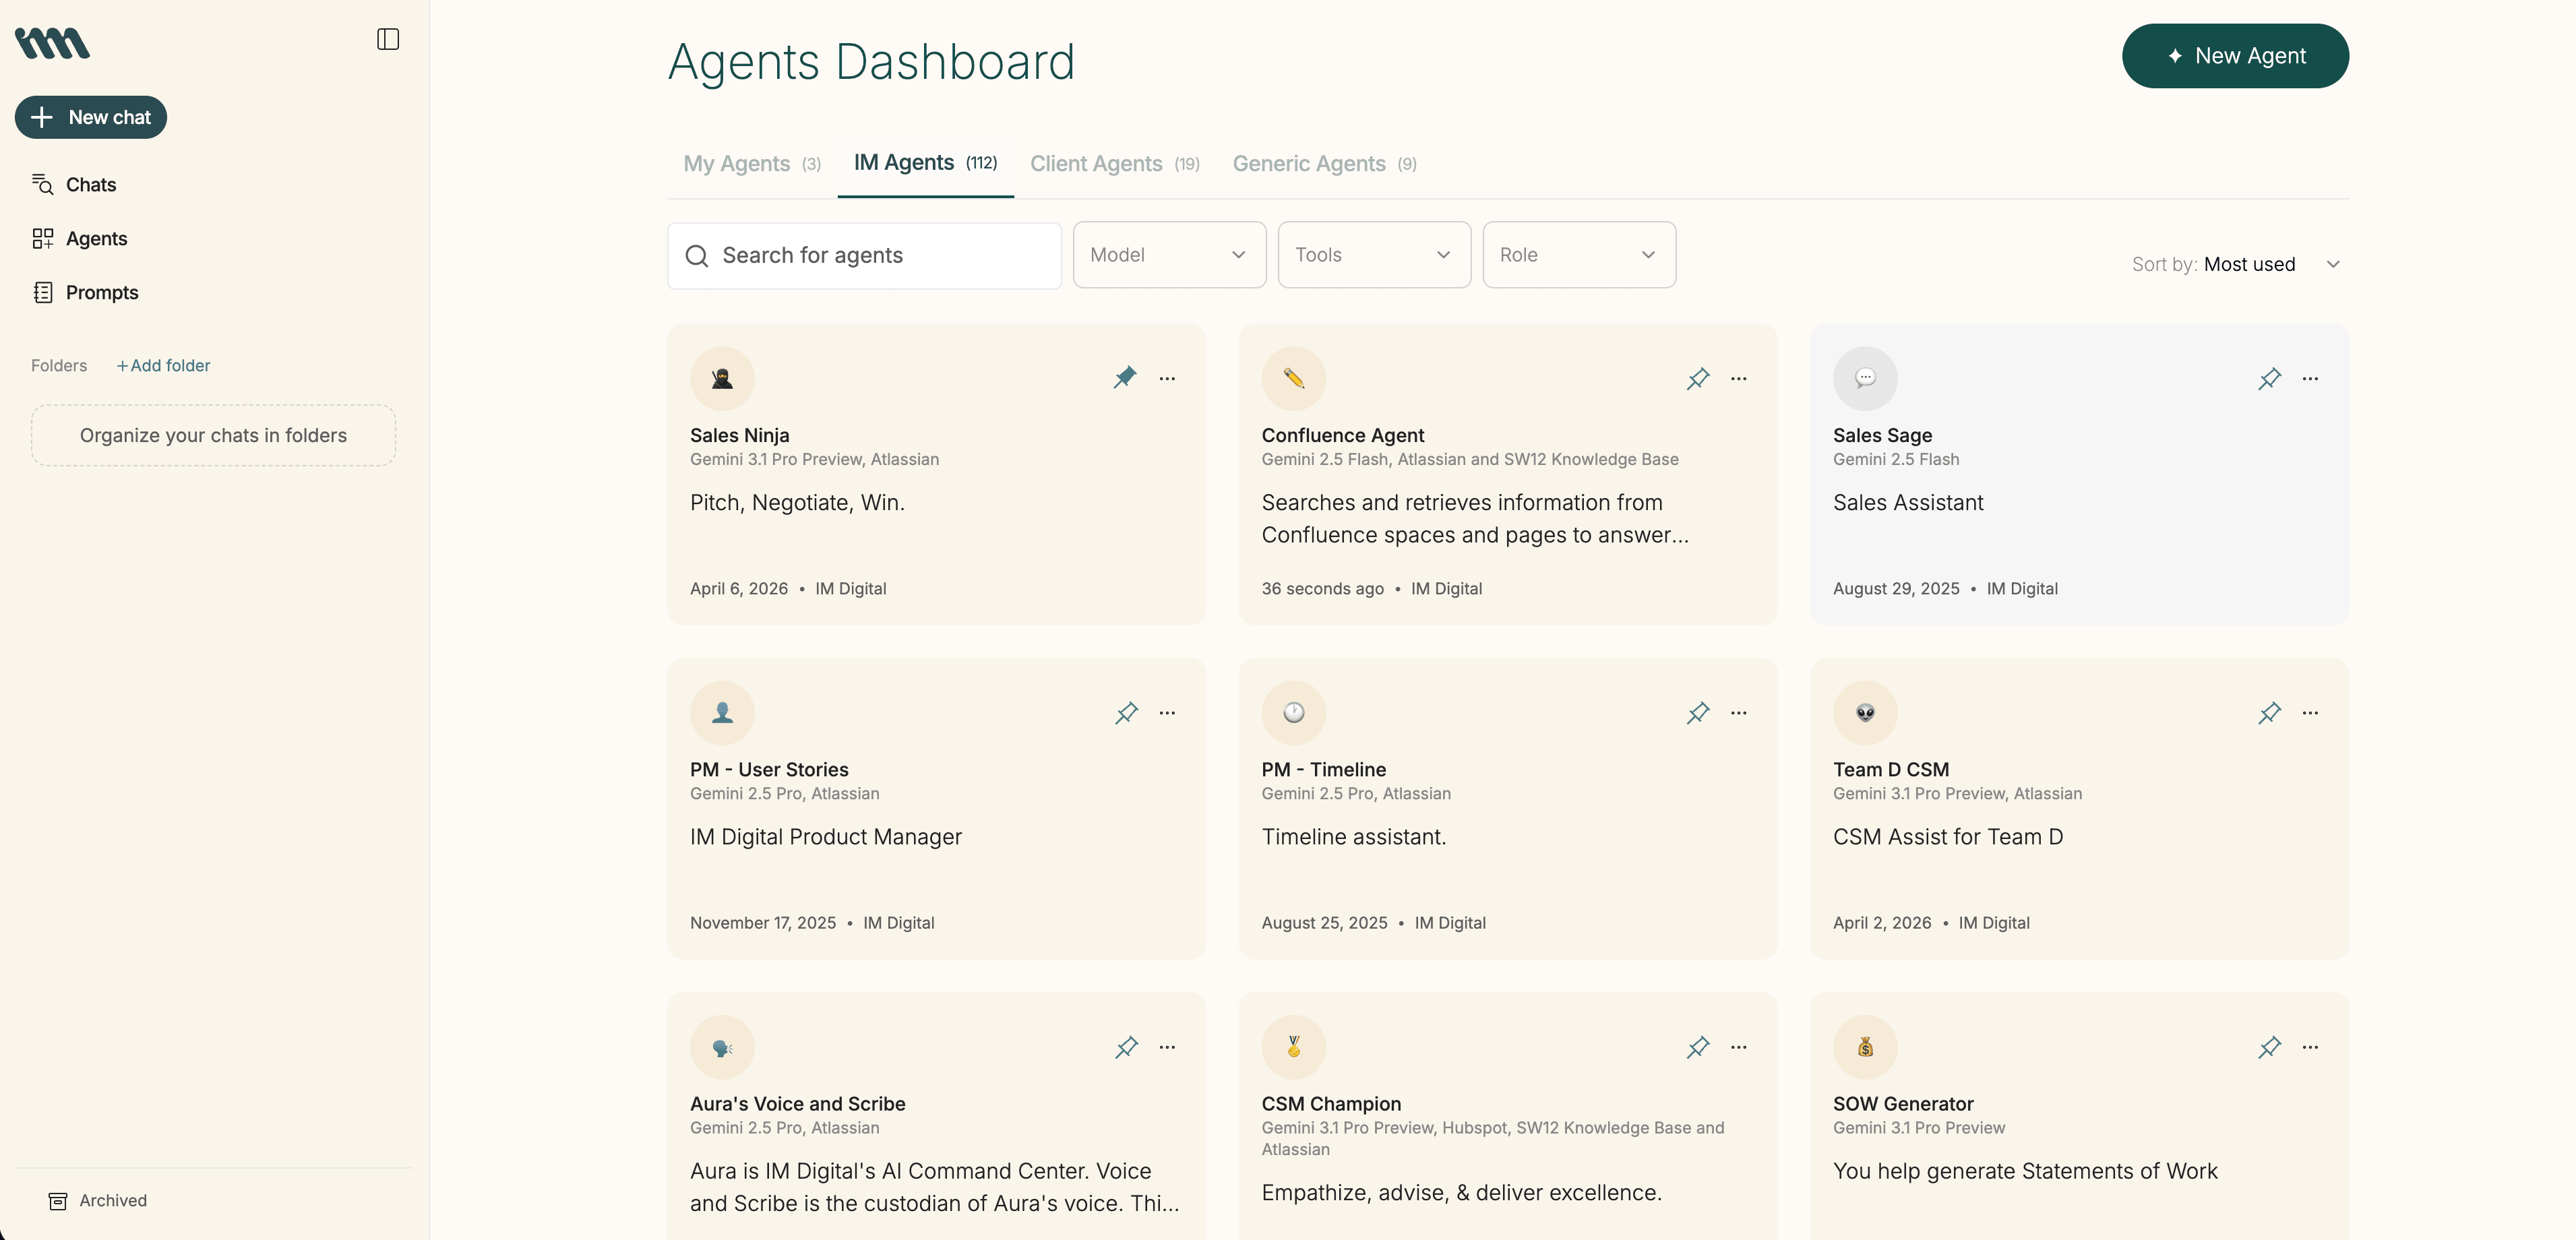Pin the Confluence Agent card
The image size is (2576, 1240).
coord(1697,378)
